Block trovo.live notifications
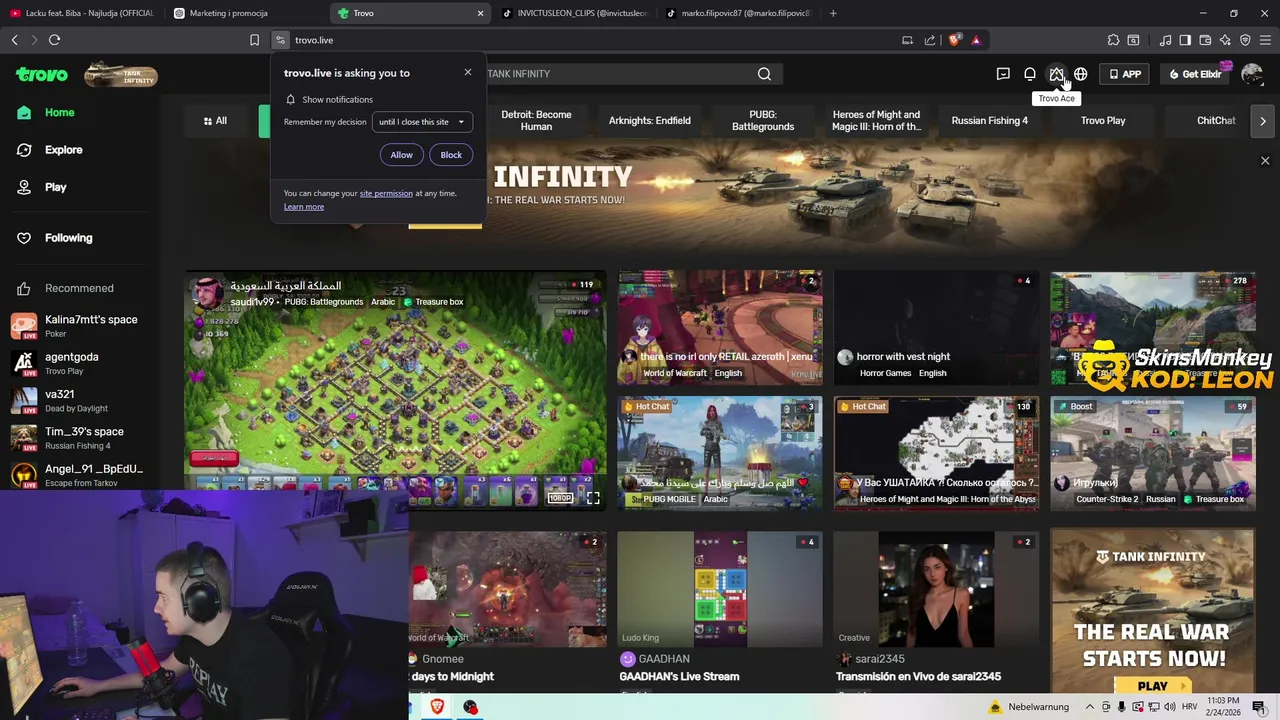This screenshot has width=1280, height=720. [451, 155]
